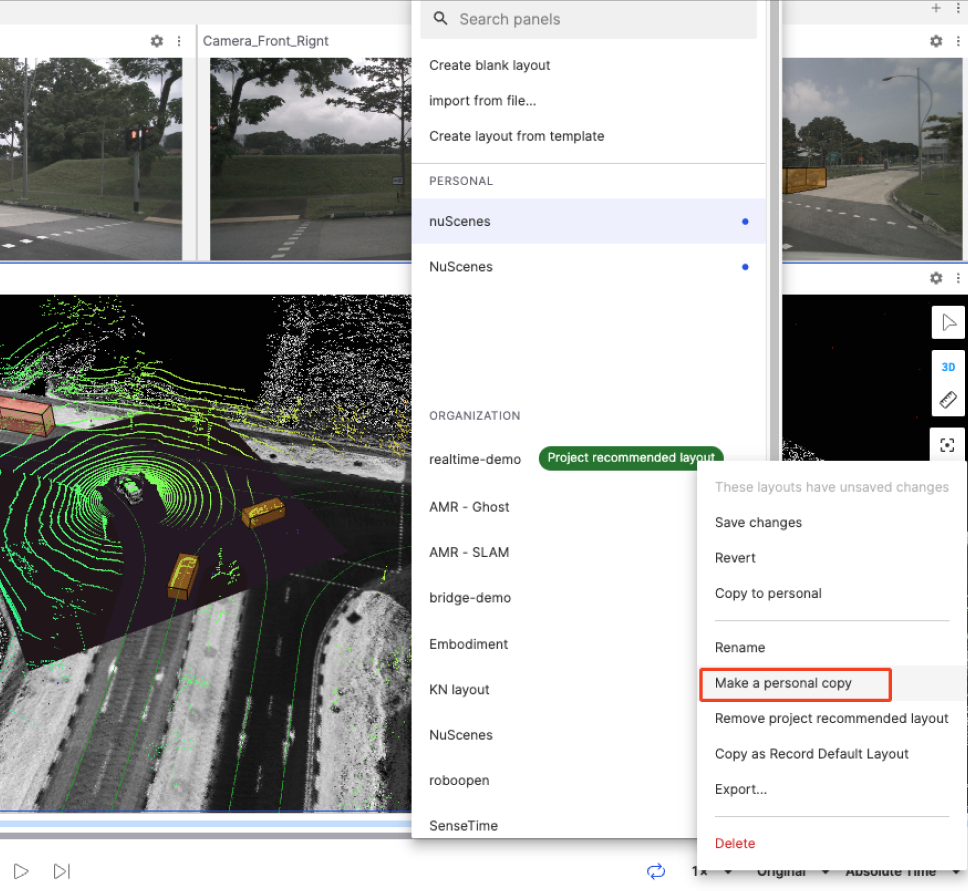968x891 pixels.
Task: Toggle the 3D camera mode button
Action: (948, 367)
